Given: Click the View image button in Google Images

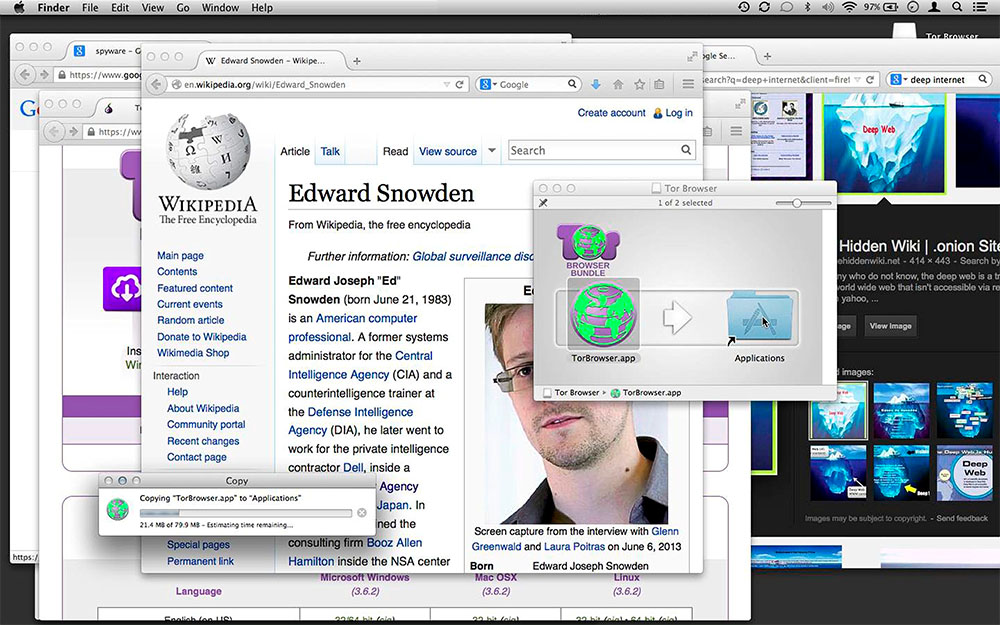Looking at the screenshot, I should 890,326.
